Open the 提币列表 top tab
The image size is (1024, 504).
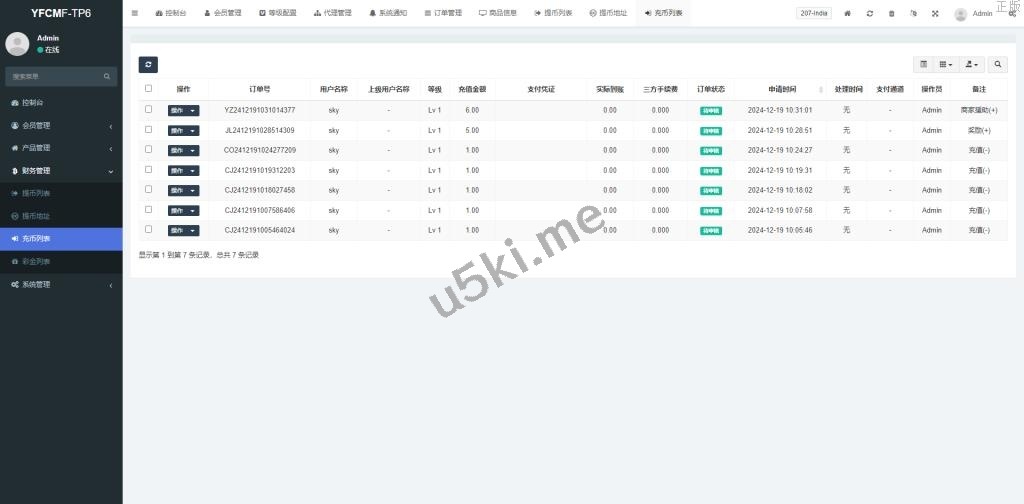pyautogui.click(x=553, y=13)
